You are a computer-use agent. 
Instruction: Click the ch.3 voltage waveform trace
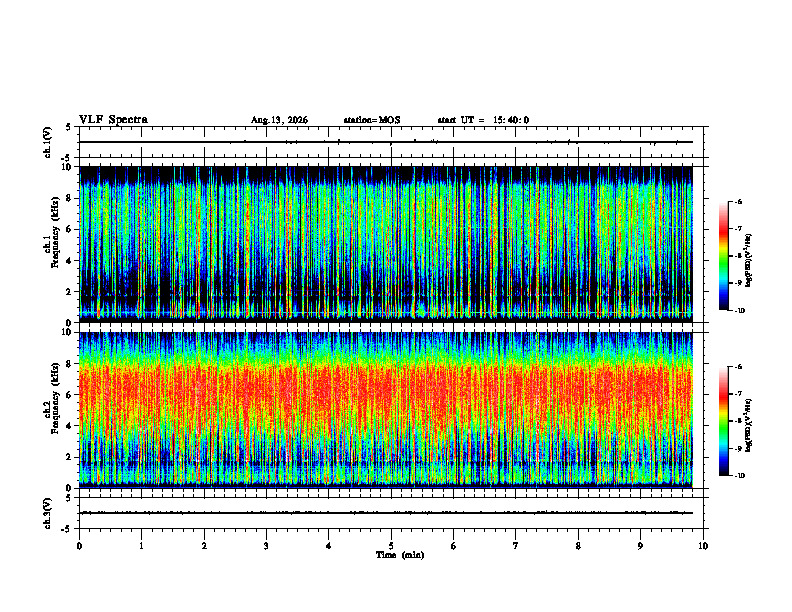click(x=386, y=513)
